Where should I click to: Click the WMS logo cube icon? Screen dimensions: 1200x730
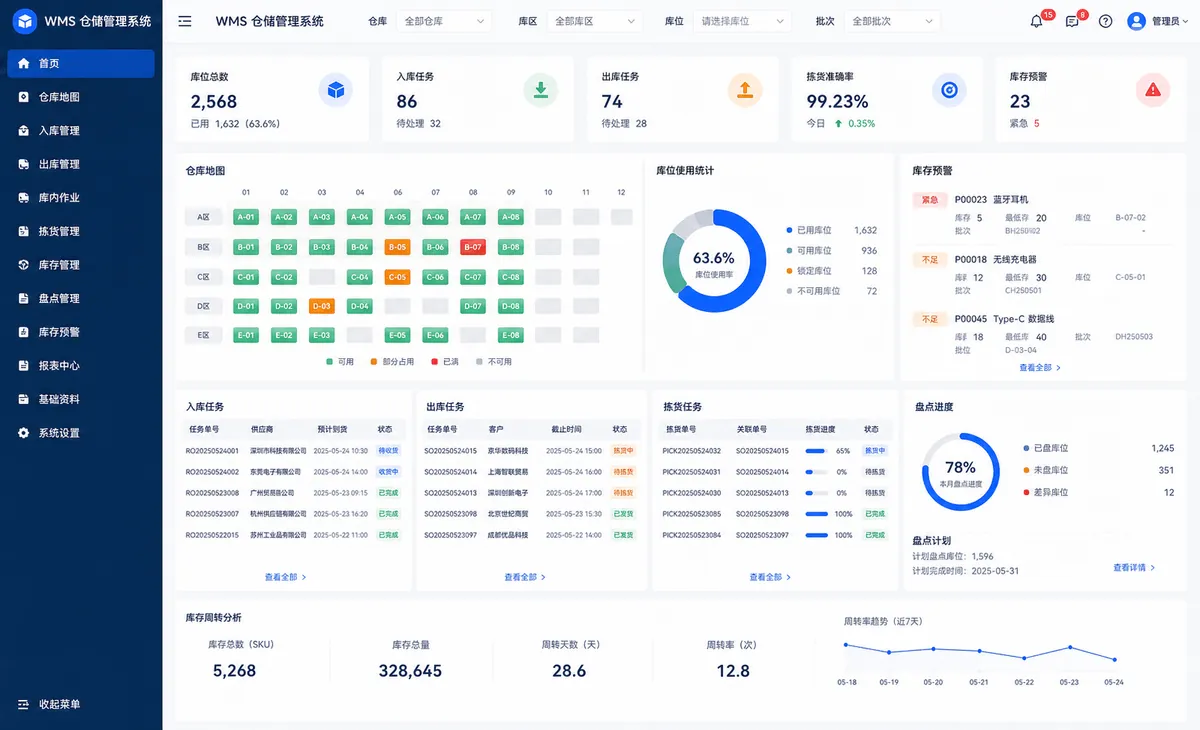coord(24,21)
